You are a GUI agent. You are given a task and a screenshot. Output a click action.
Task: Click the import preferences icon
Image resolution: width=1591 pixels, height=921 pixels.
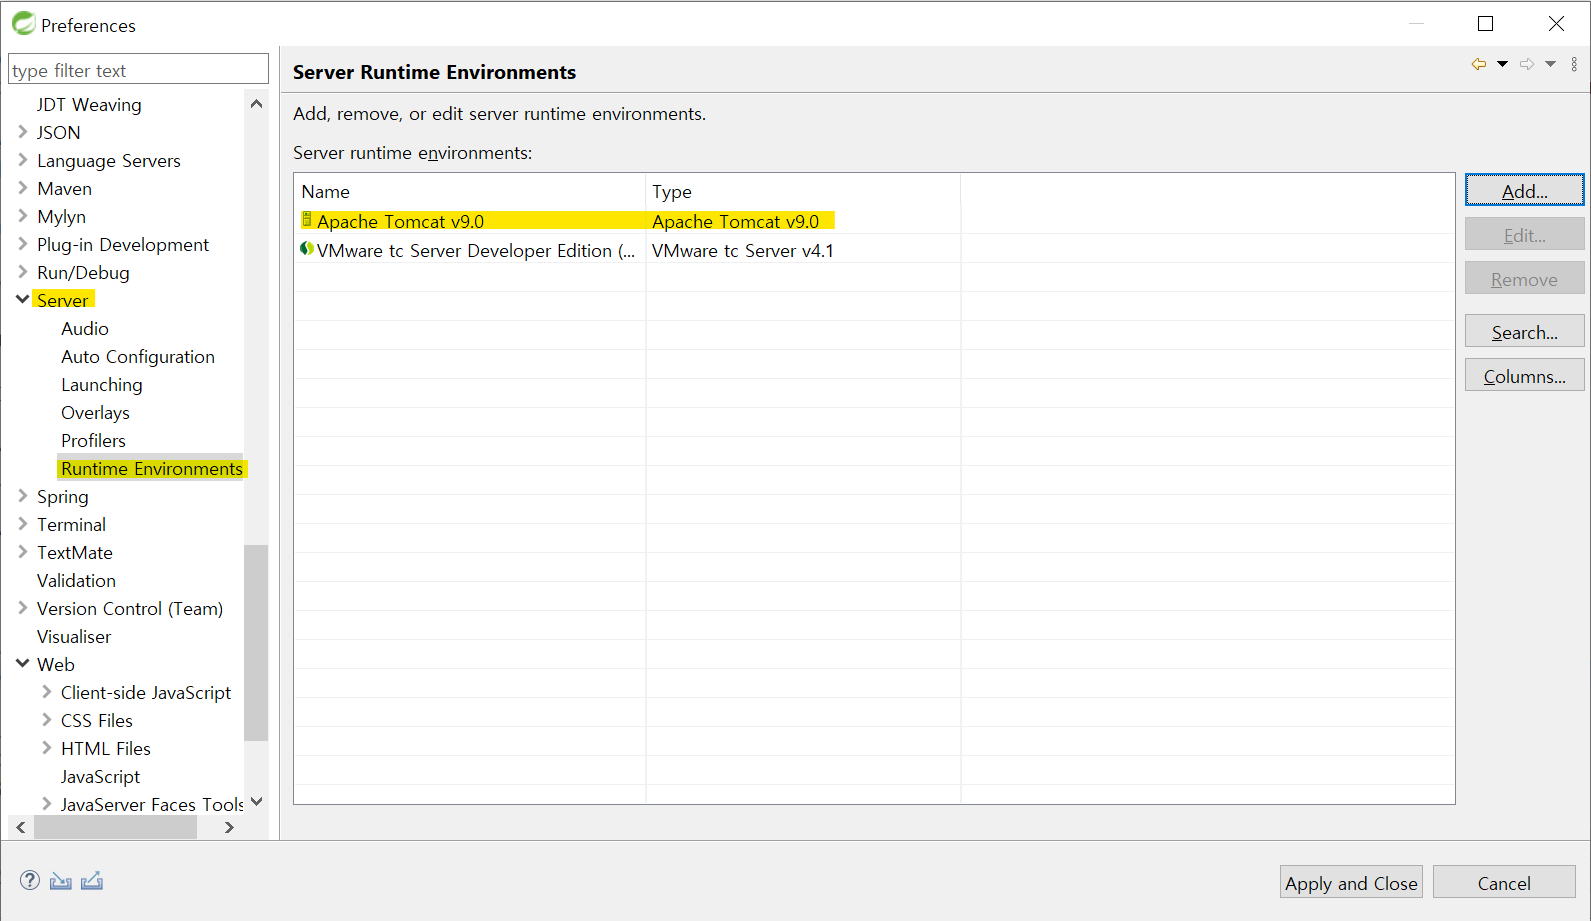coord(61,881)
